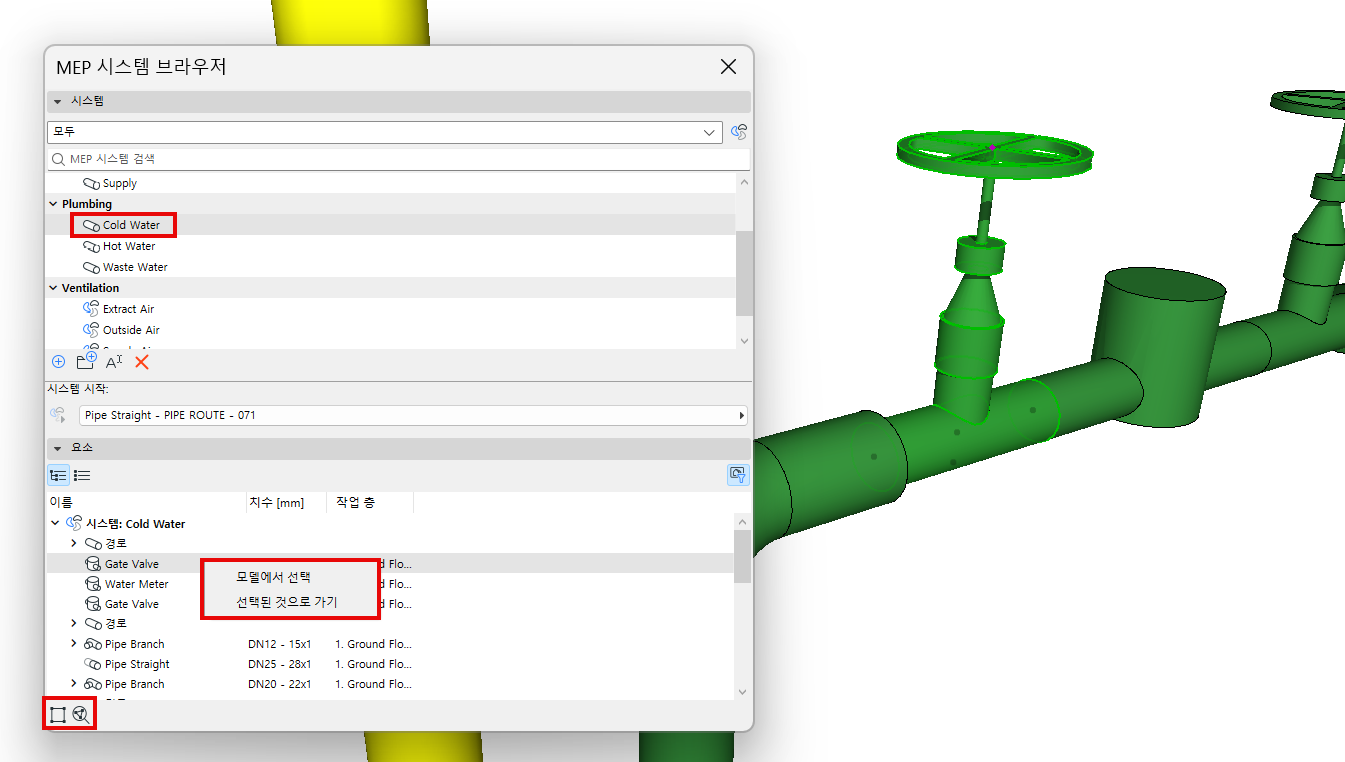
Task: Click the elements list scrollbar thumb
Action: click(x=743, y=556)
